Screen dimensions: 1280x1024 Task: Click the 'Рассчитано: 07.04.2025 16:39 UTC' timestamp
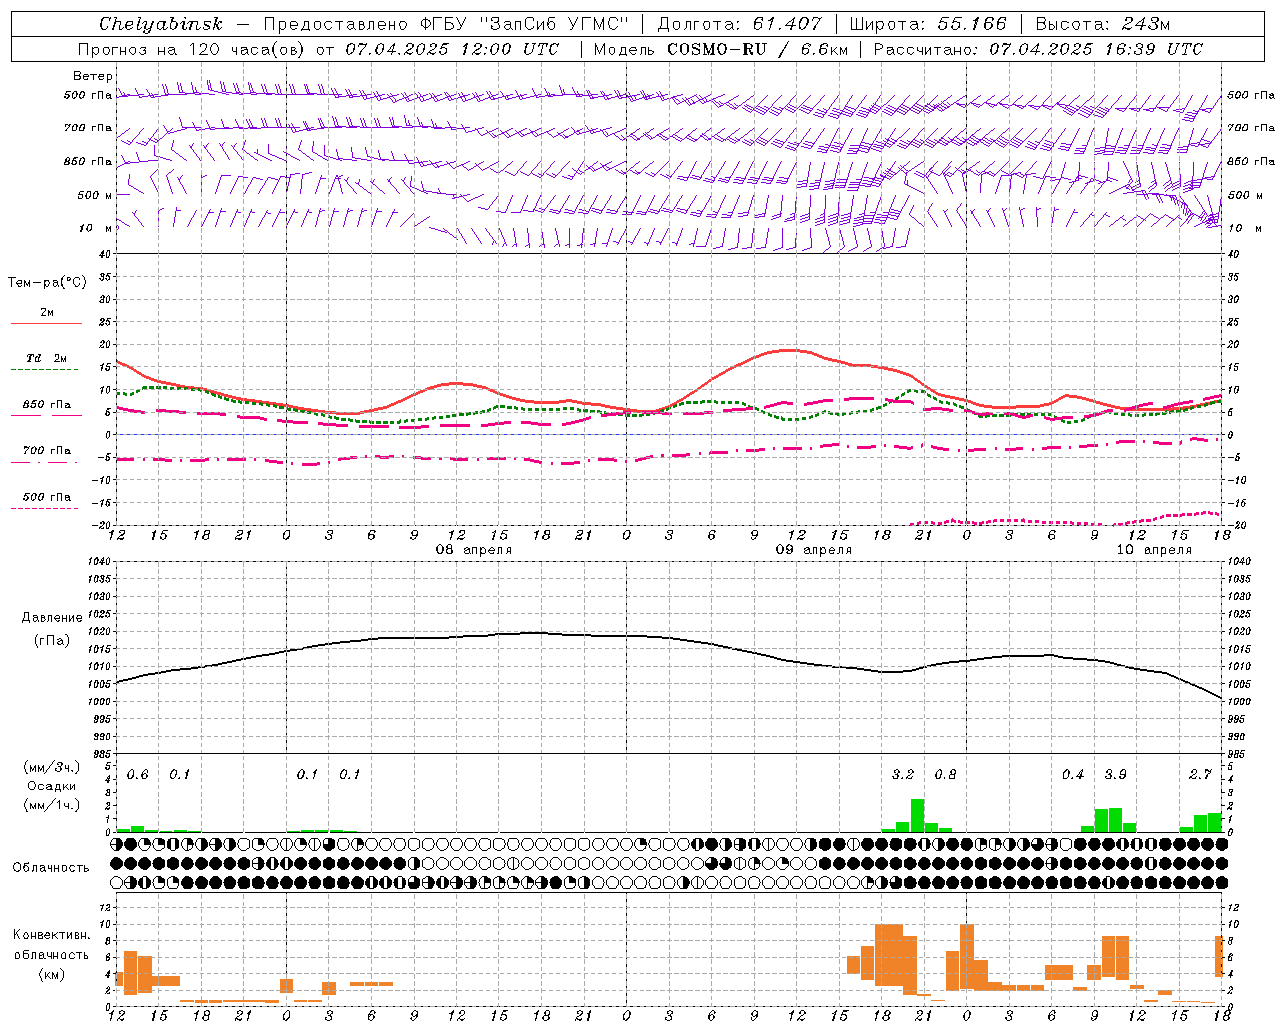pos(1038,49)
